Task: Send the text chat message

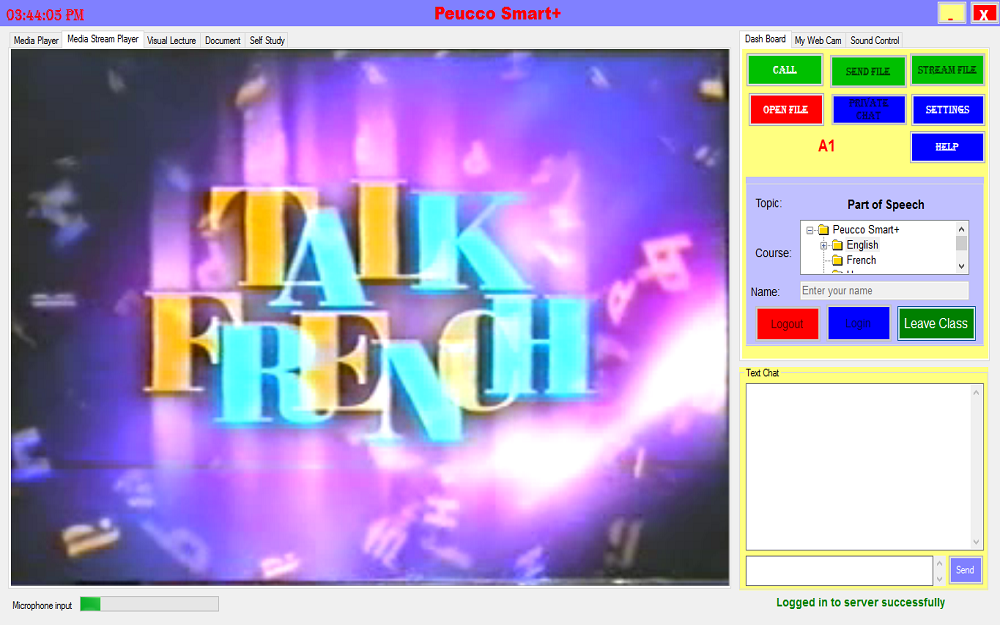Action: (965, 570)
